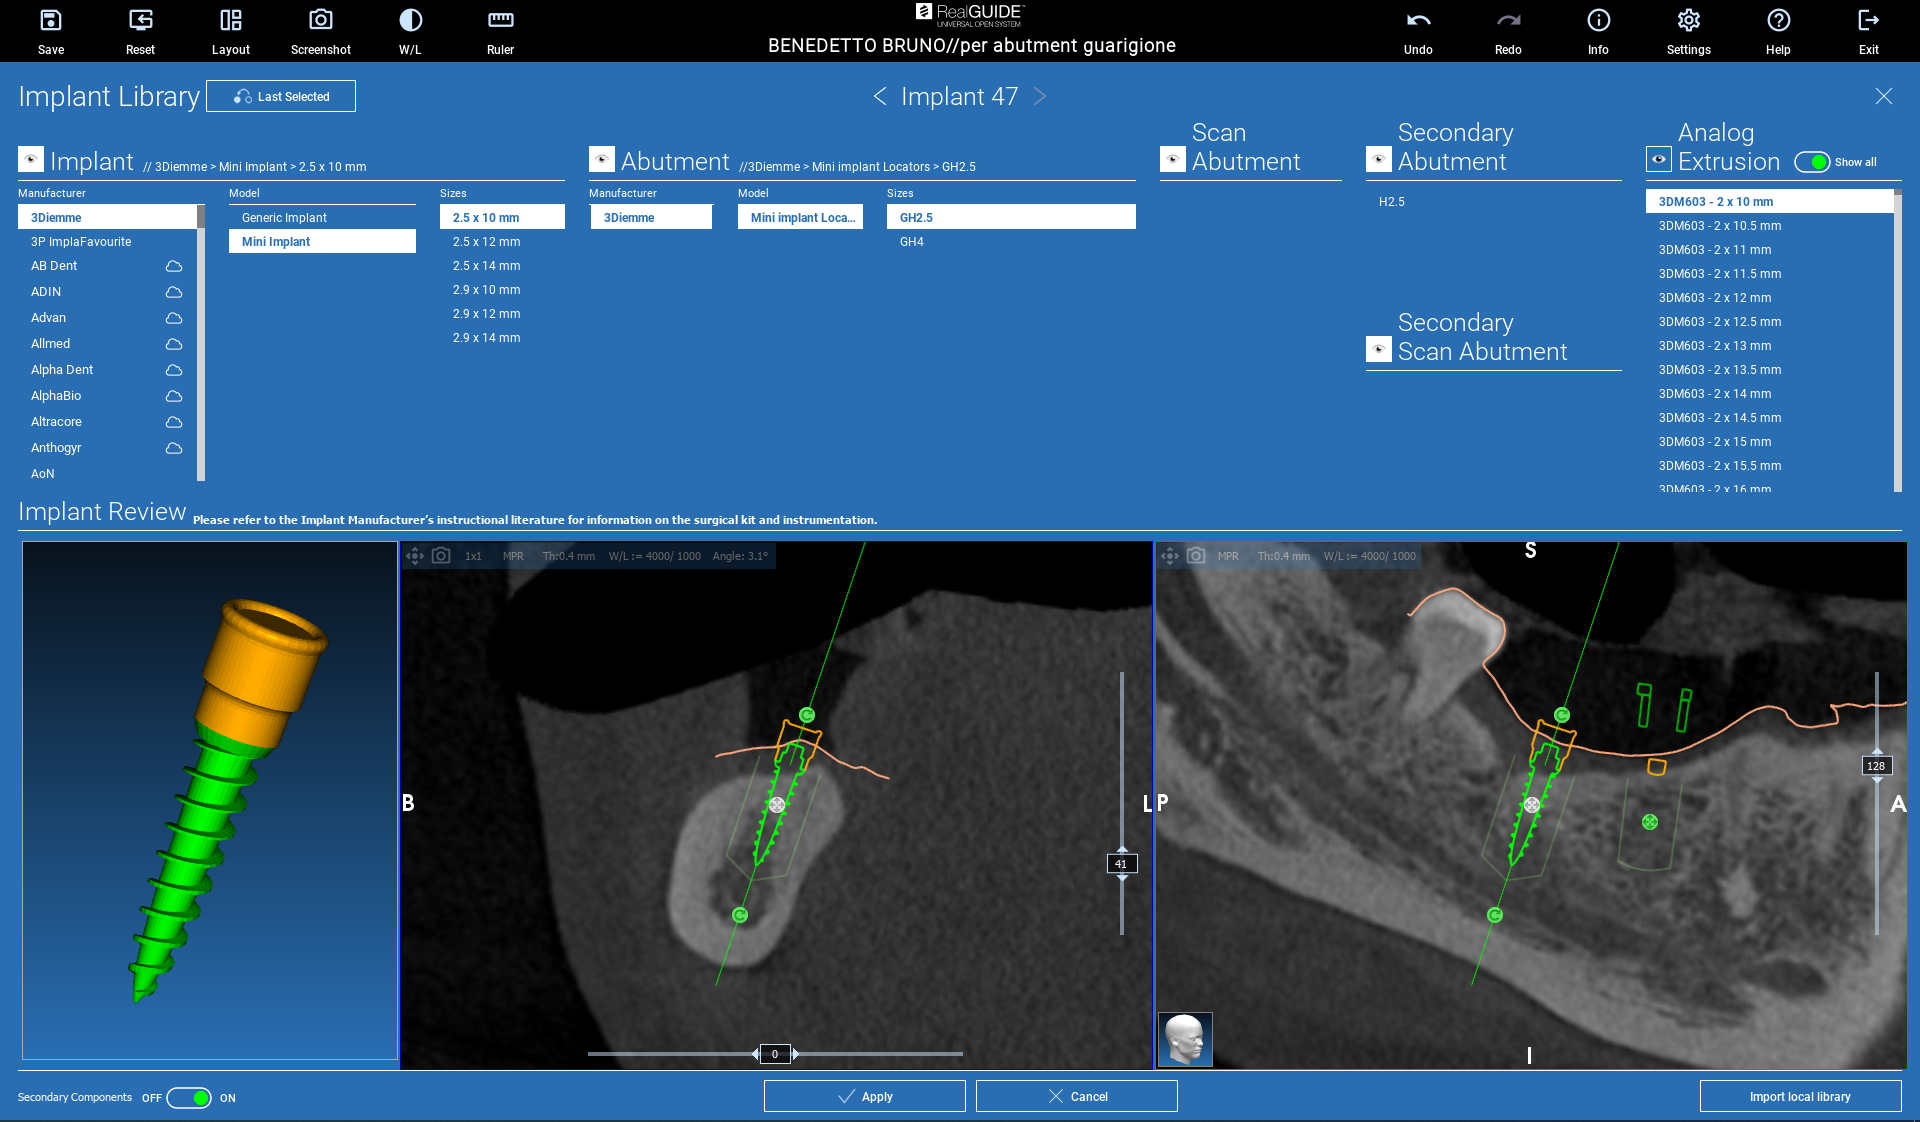Go to next implant with right chevron

pyautogui.click(x=1040, y=96)
